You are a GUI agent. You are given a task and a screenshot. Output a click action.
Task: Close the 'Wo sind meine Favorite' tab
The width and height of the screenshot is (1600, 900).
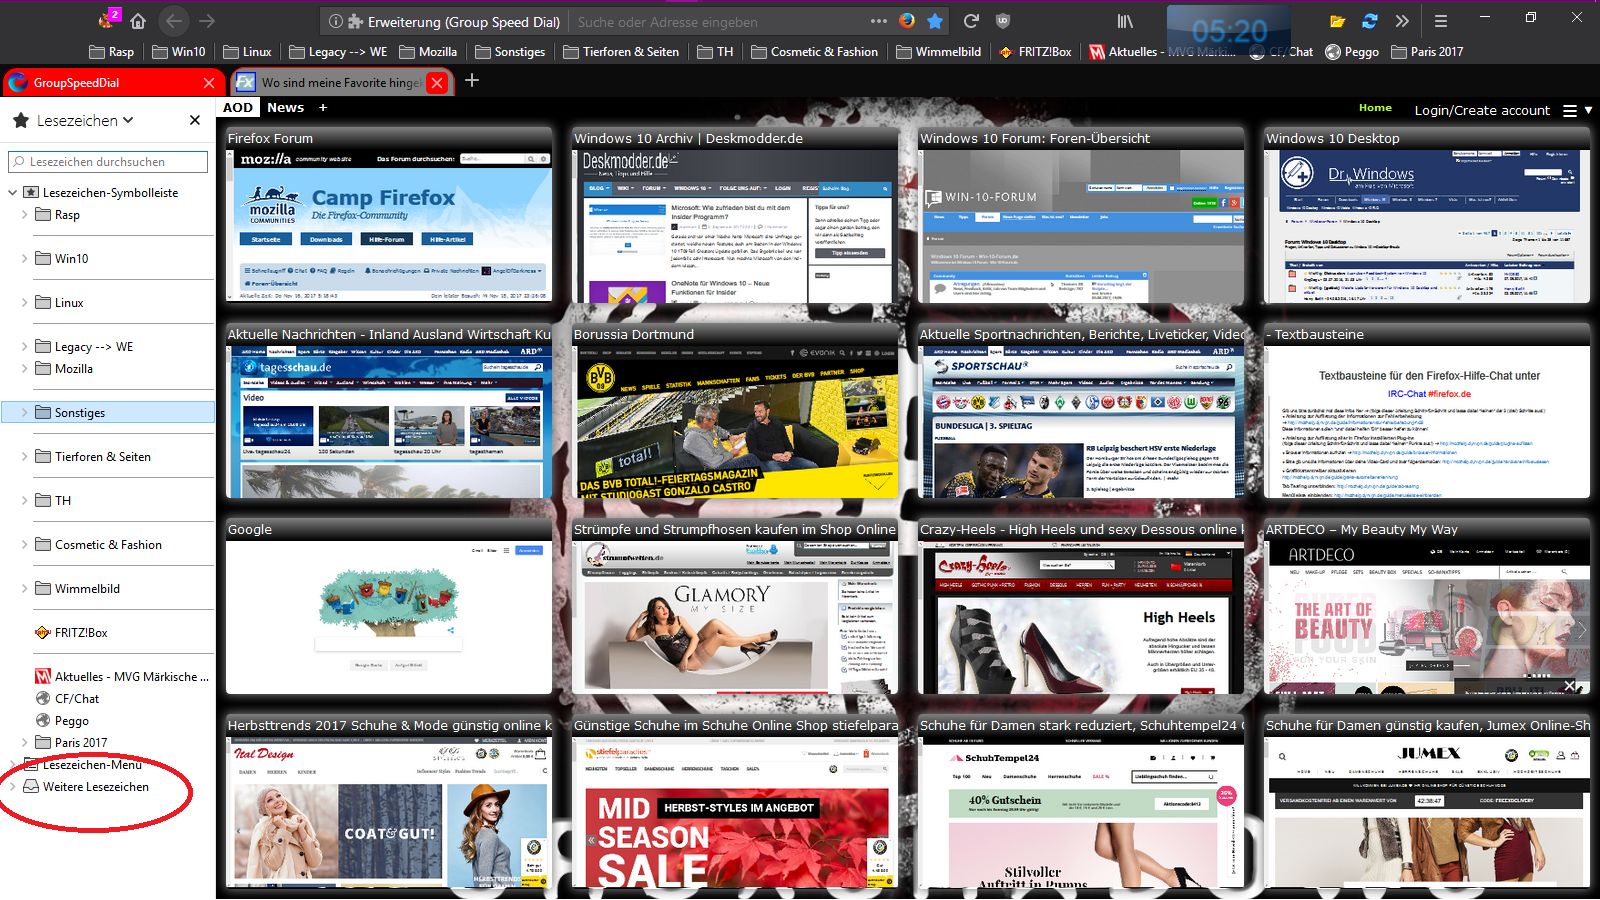pos(437,83)
